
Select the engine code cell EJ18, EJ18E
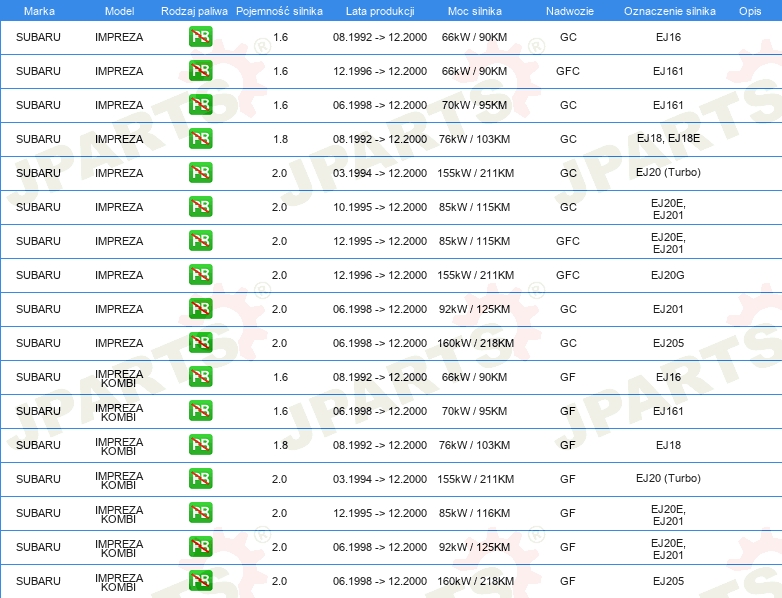[x=668, y=138]
